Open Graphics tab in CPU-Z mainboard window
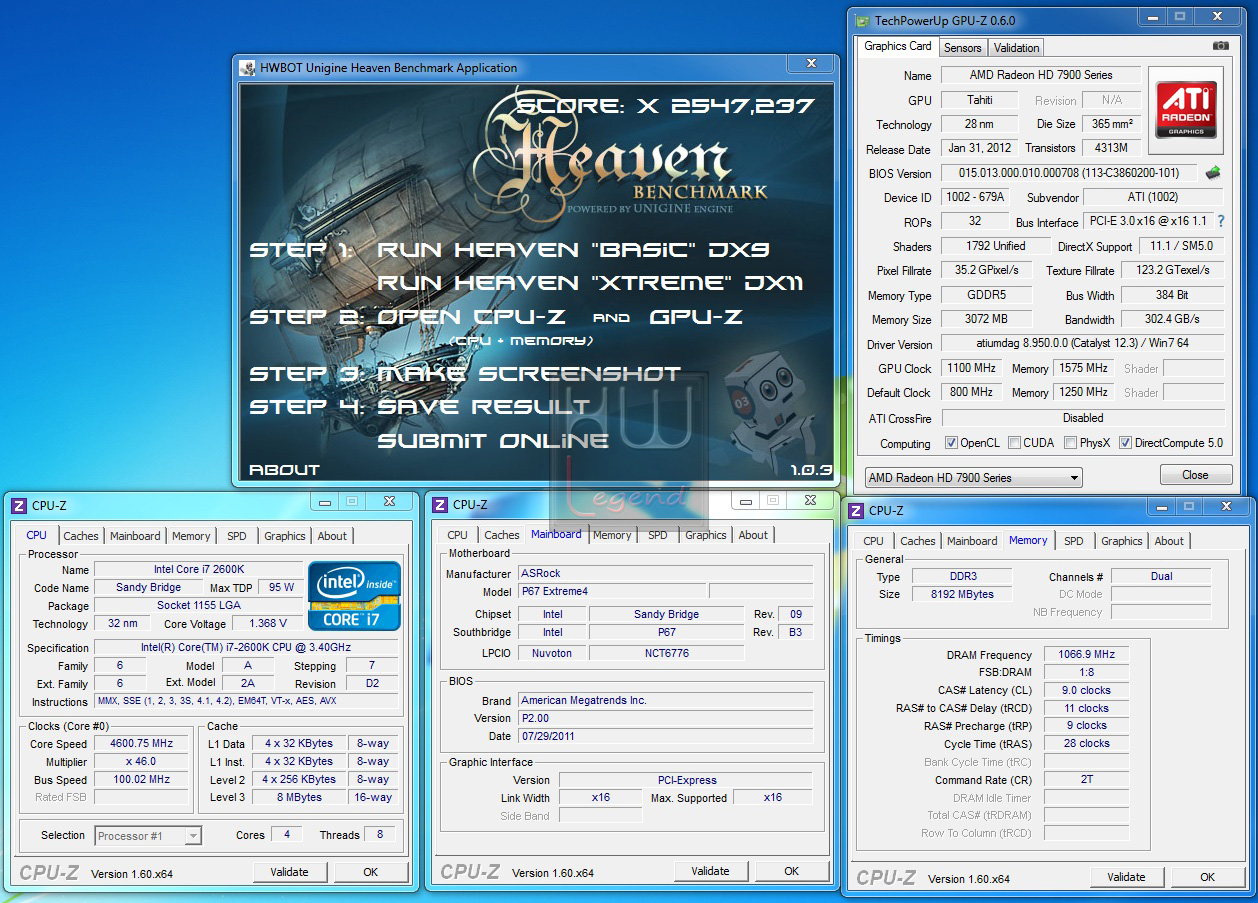1258x903 pixels. [x=706, y=535]
